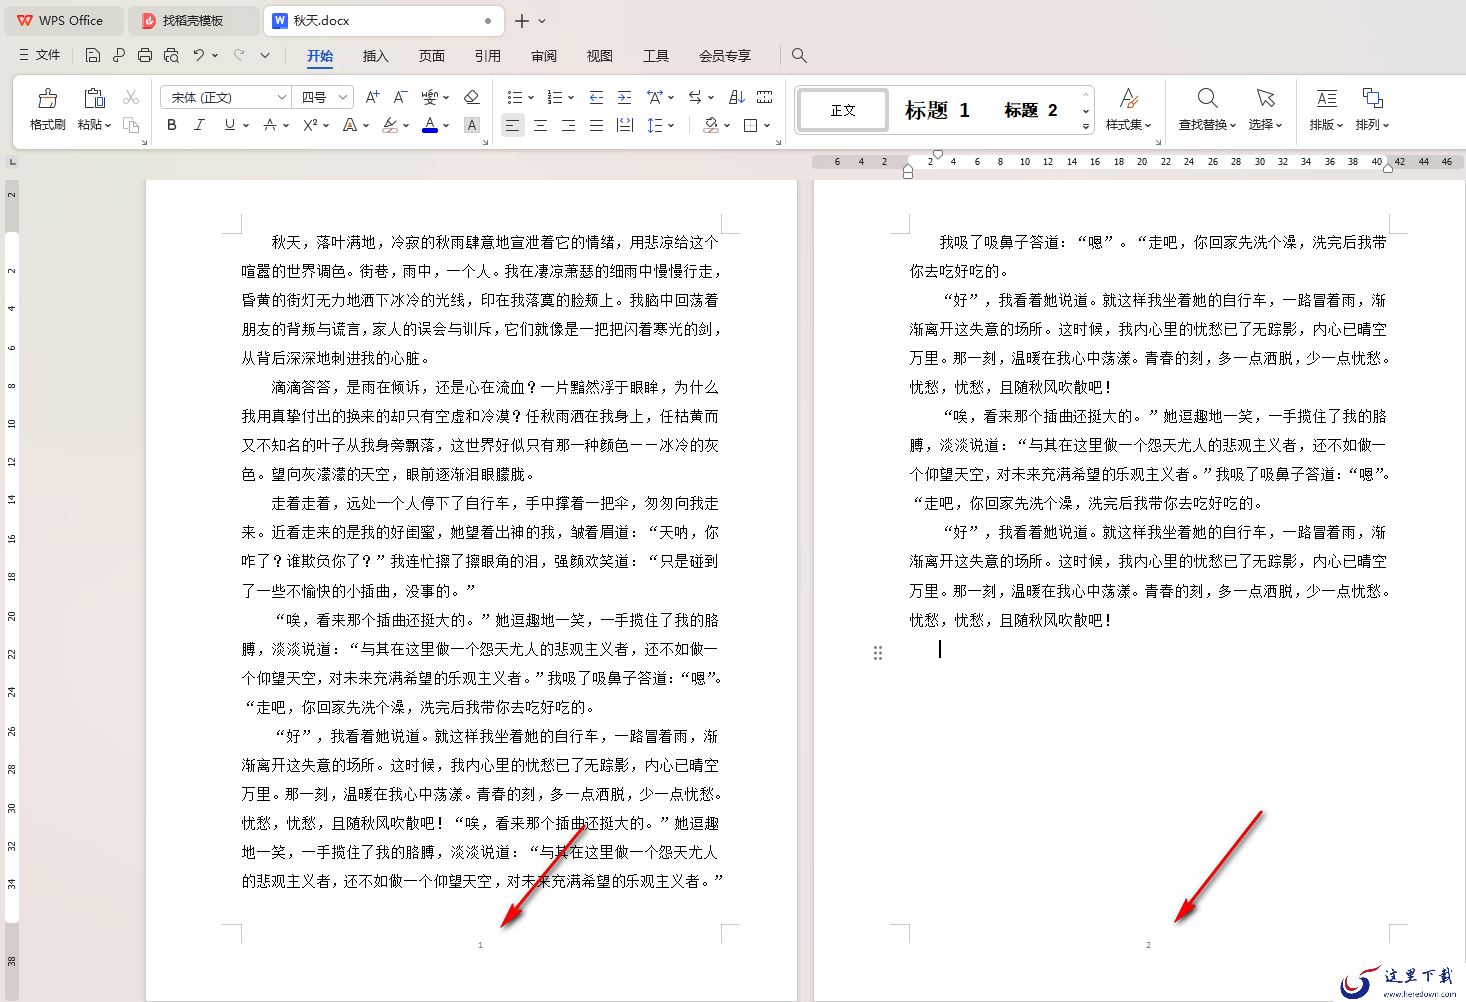Expand the bullet list dropdown arrow
This screenshot has height=1002, width=1466.
[530, 97]
